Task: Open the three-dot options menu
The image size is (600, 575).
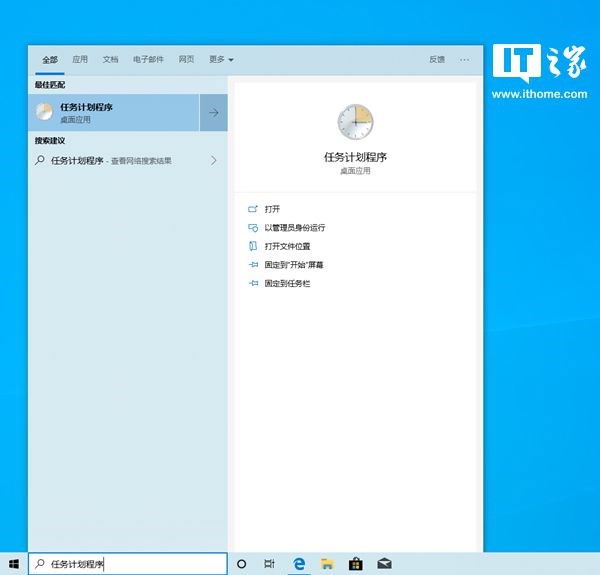Action: pos(465,60)
